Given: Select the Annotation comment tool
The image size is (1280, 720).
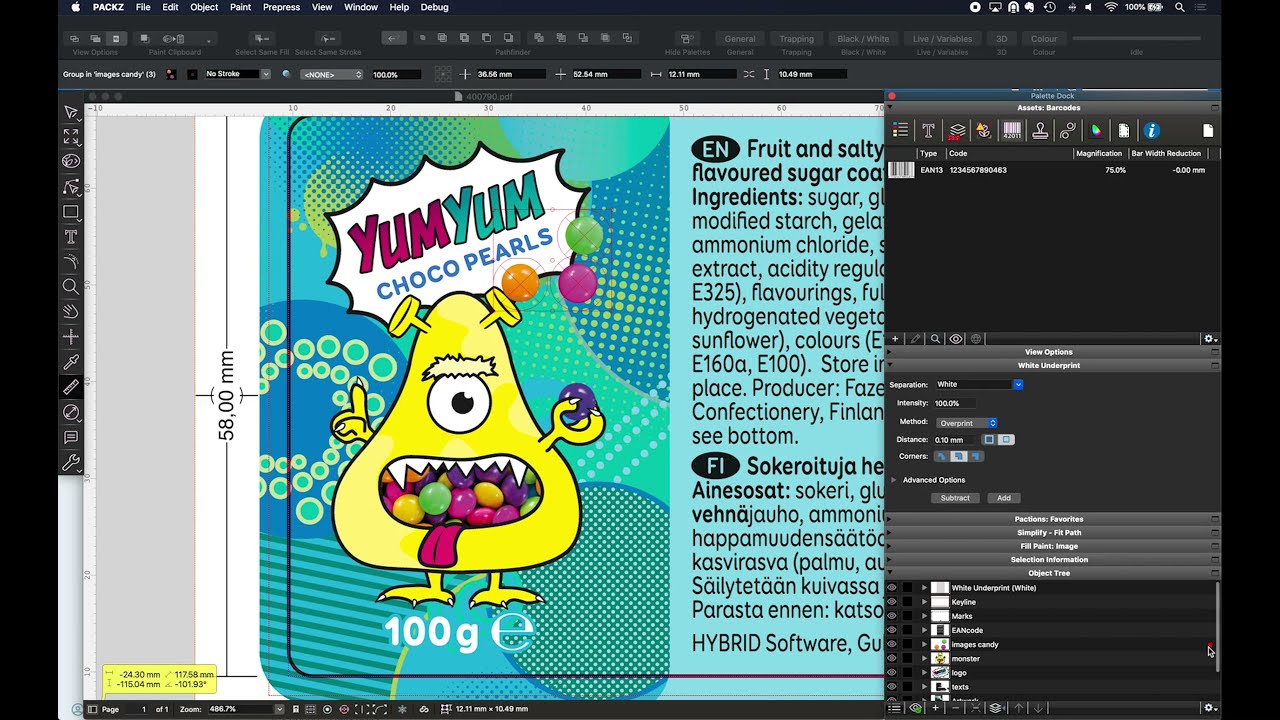Looking at the screenshot, I should click(71, 437).
